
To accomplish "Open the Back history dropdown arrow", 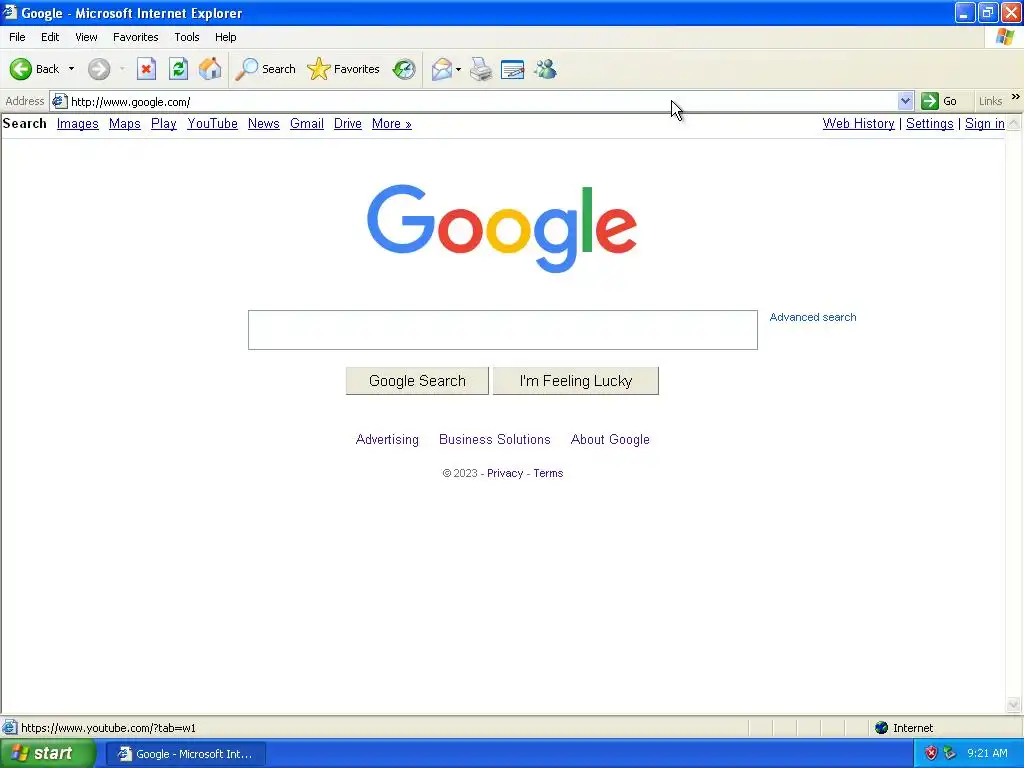I will pos(71,69).
